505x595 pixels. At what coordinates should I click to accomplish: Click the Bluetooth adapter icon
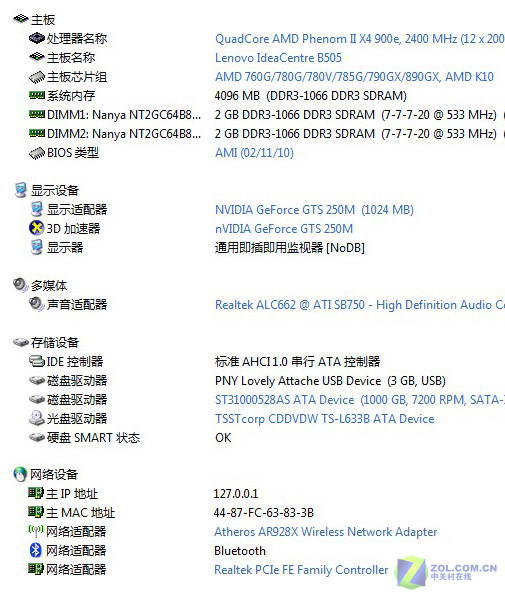[x=35, y=550]
